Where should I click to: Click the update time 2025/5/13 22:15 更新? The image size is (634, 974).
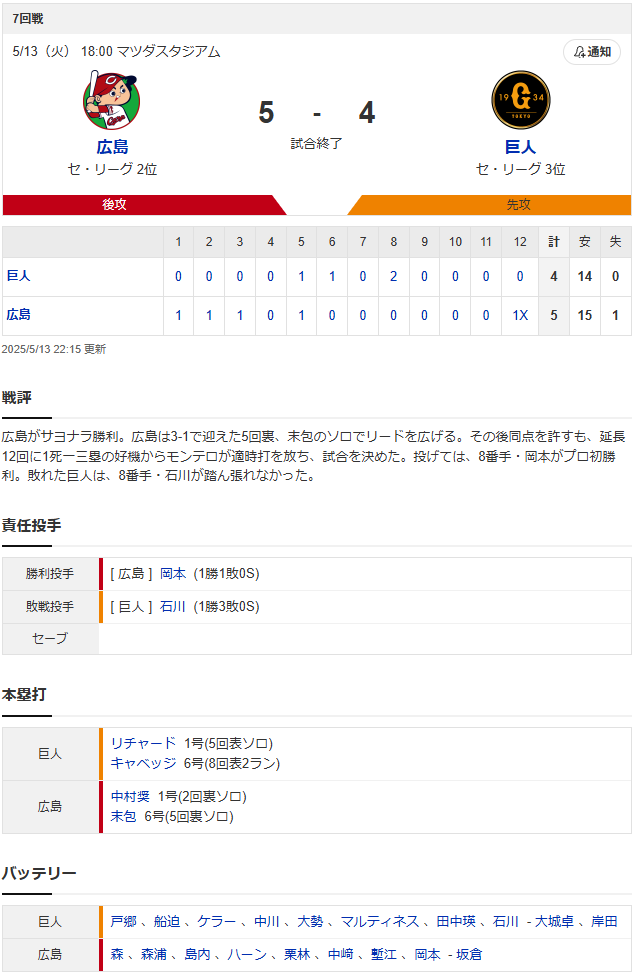click(54, 349)
